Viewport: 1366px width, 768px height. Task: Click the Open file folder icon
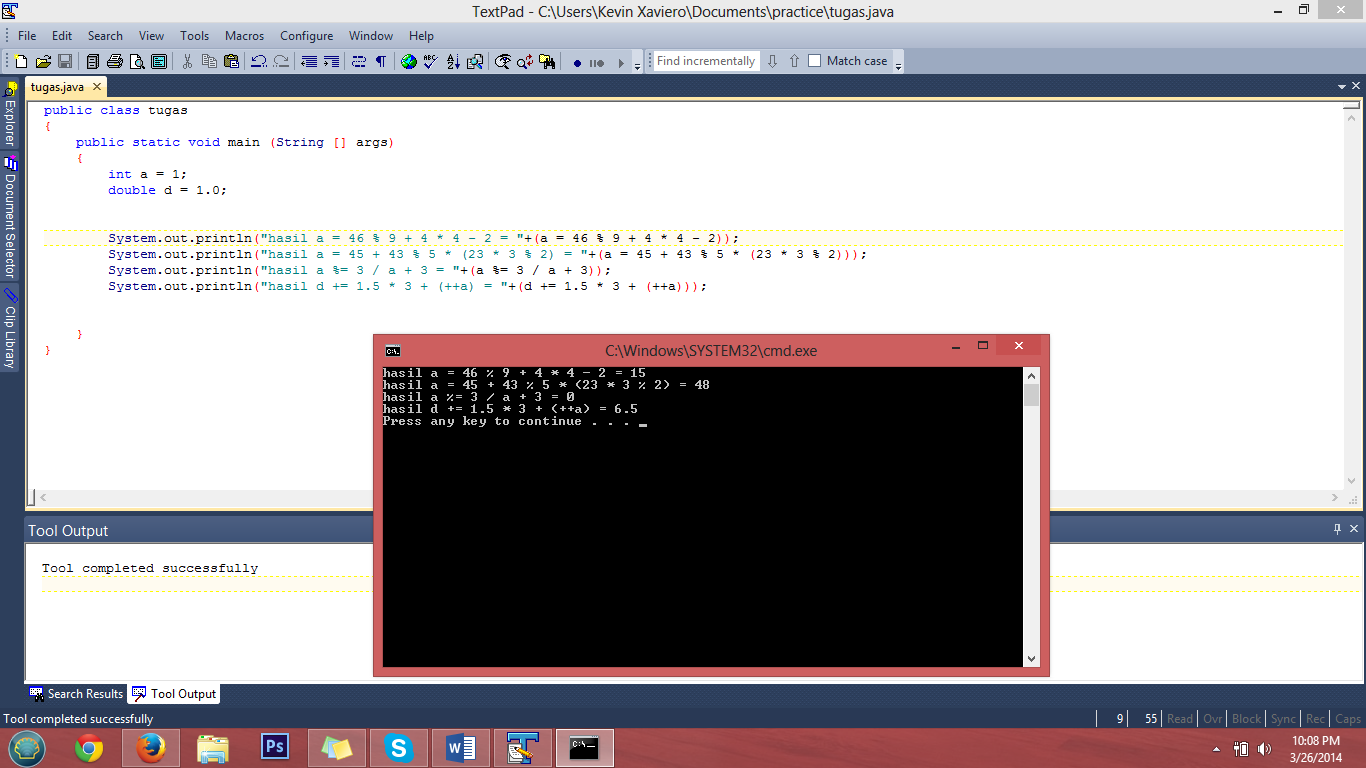tap(43, 61)
